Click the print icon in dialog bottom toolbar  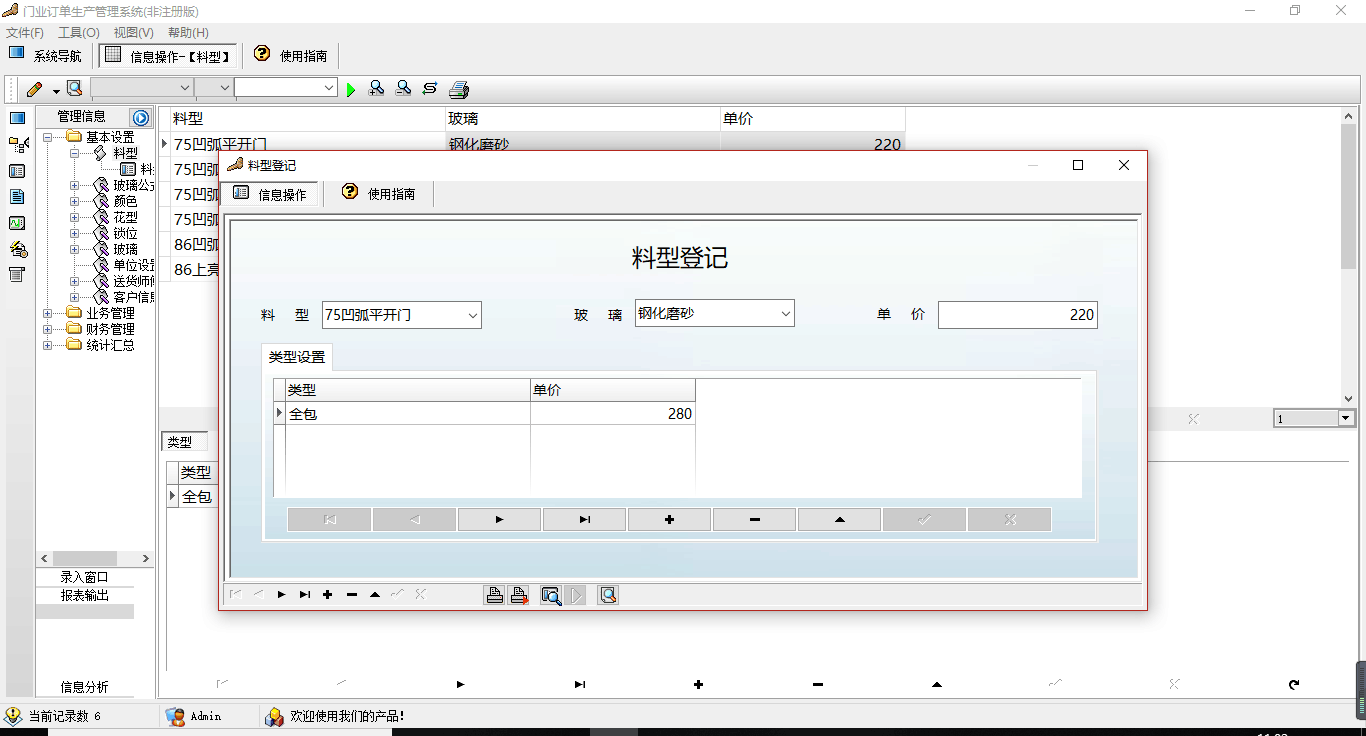(x=494, y=595)
